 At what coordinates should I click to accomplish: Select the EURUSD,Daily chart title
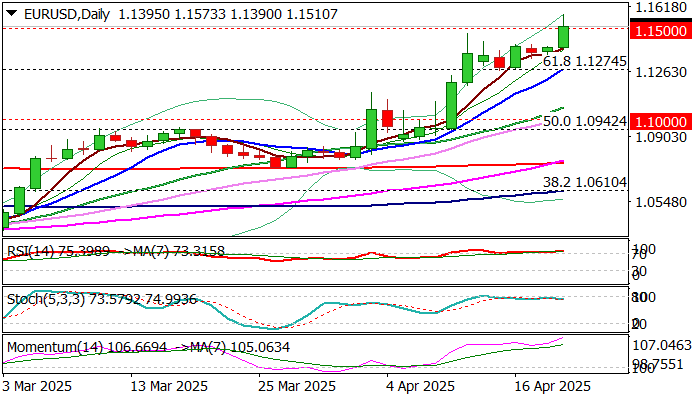(x=67, y=14)
